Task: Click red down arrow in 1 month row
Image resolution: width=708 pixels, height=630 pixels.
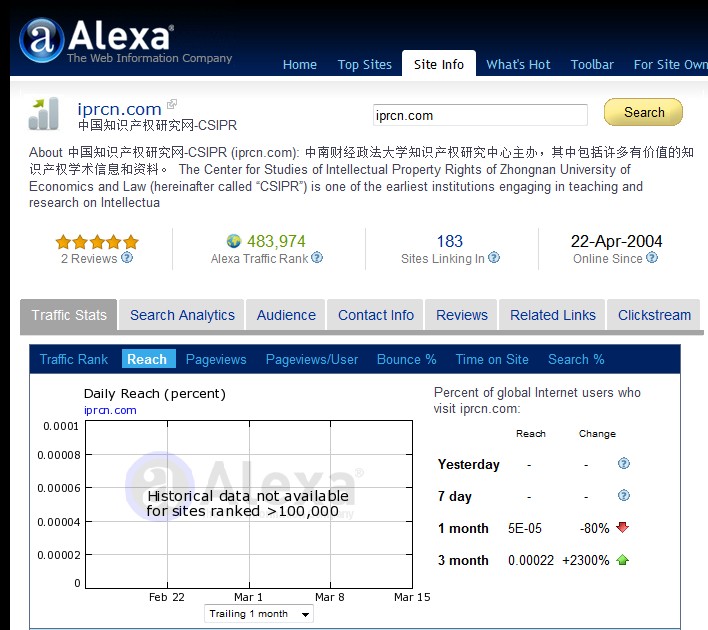Action: click(x=623, y=527)
